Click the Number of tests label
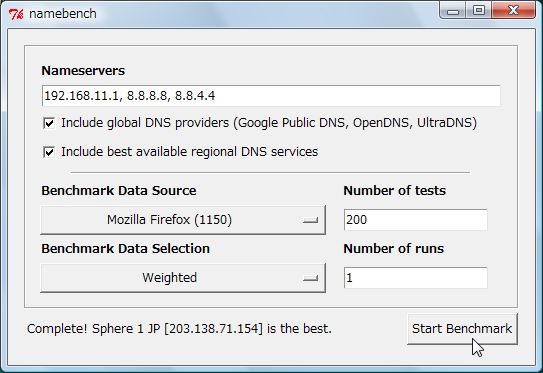This screenshot has width=543, height=373. [x=394, y=191]
